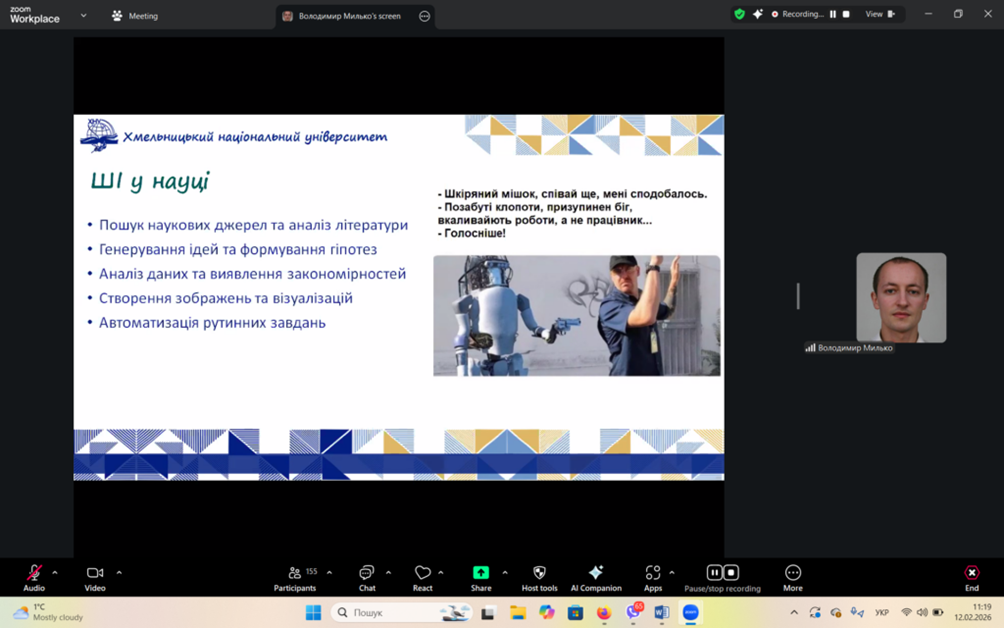Unmute the microphone with the Audio button
Image resolution: width=1004 pixels, height=628 pixels.
(x=34, y=573)
